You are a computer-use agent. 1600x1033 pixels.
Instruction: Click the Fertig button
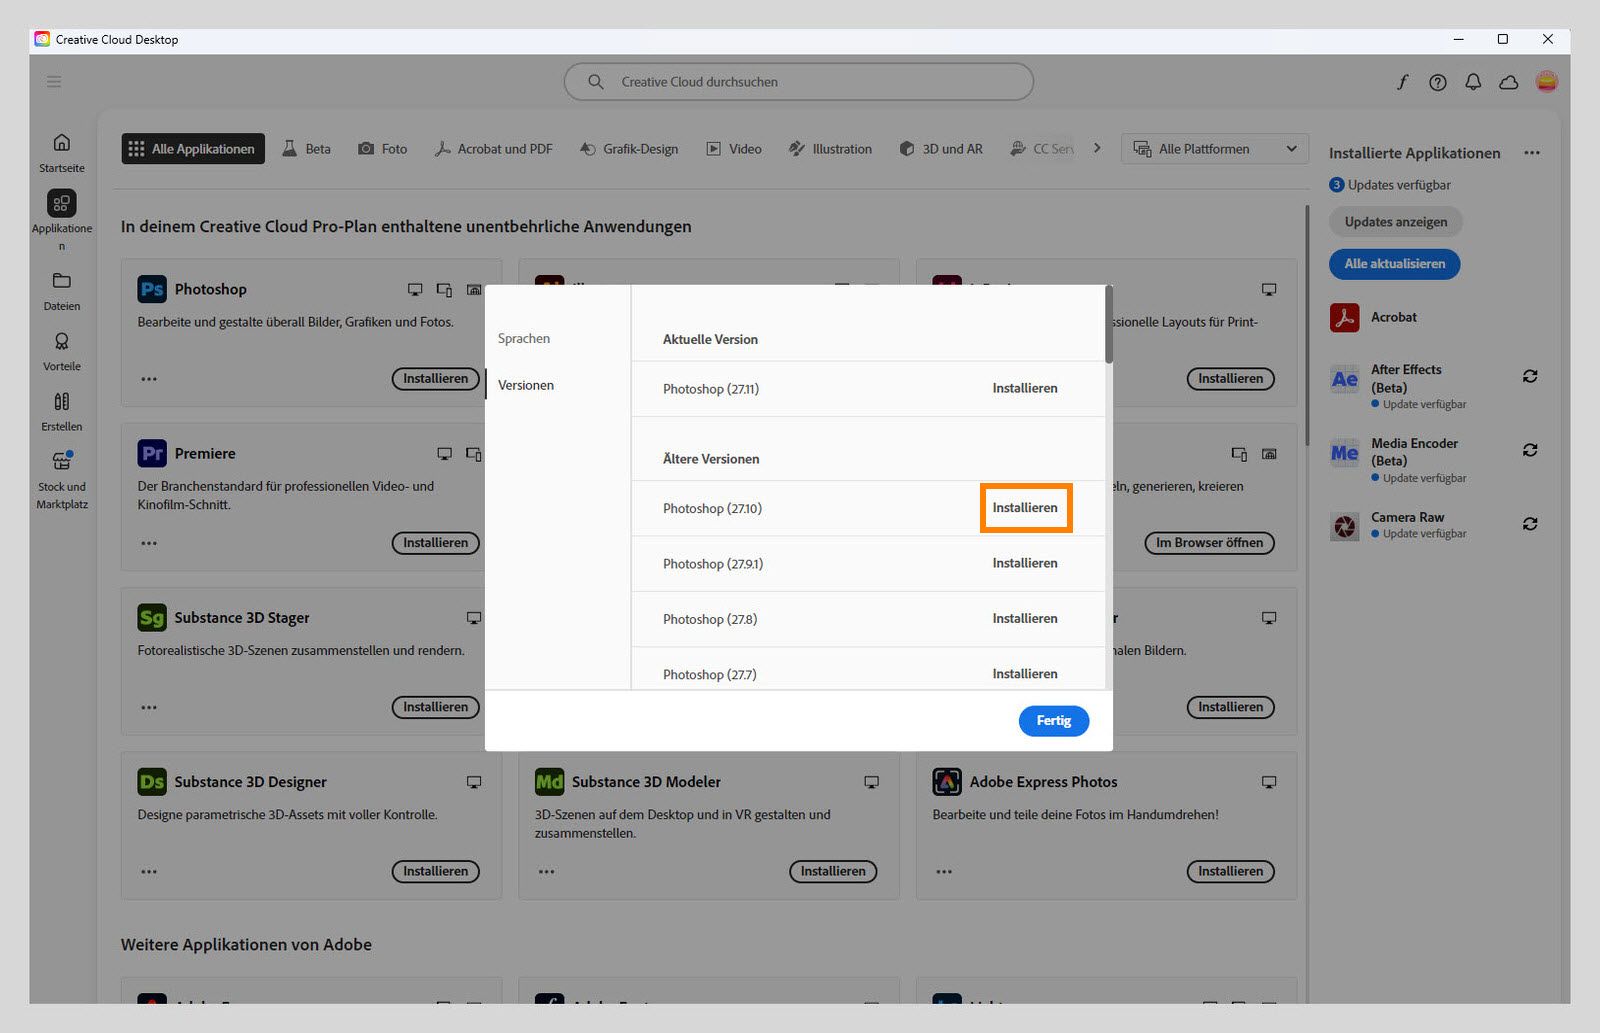coord(1054,721)
